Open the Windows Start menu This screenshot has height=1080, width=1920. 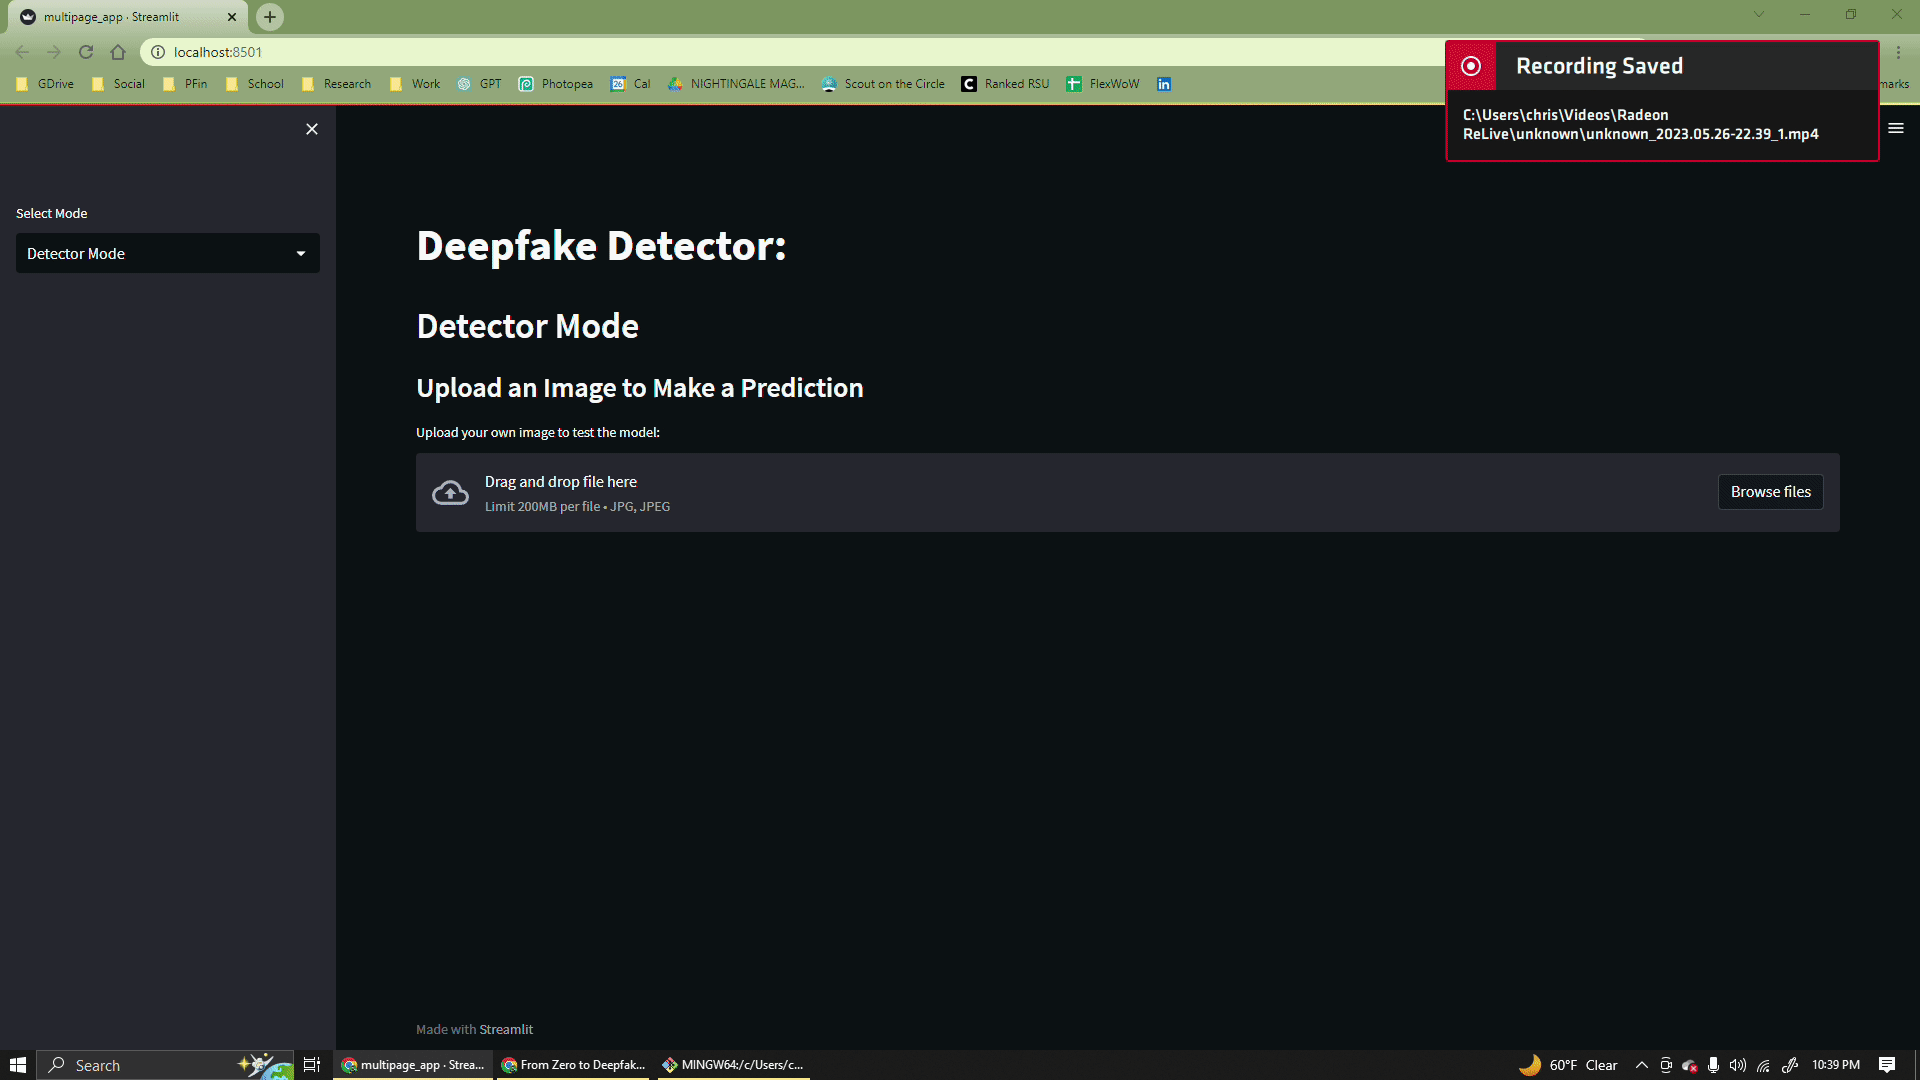pos(18,1065)
